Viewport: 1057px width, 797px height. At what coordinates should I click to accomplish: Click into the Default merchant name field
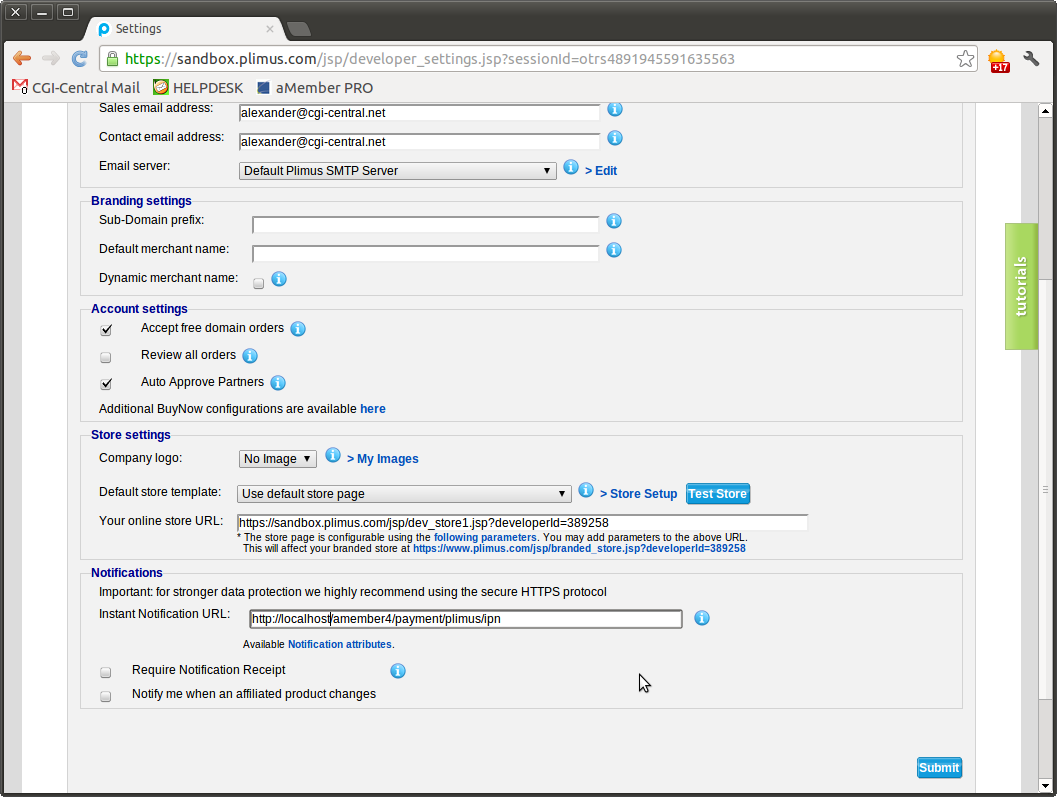pyautogui.click(x=425, y=254)
